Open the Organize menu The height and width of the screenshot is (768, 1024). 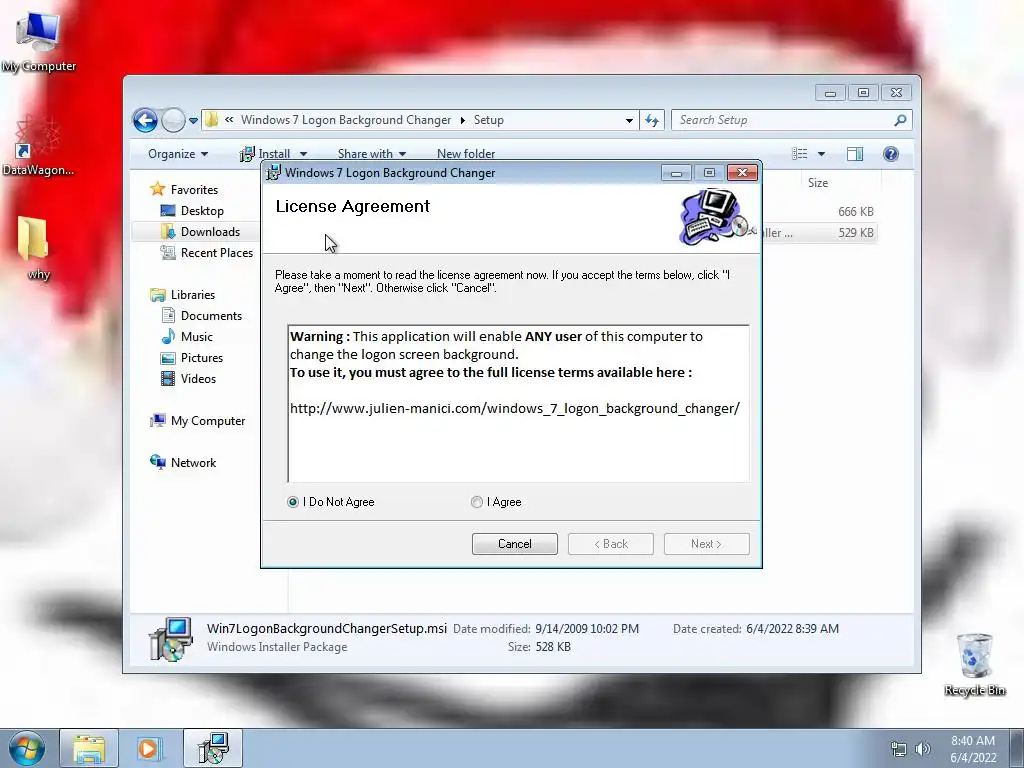178,154
